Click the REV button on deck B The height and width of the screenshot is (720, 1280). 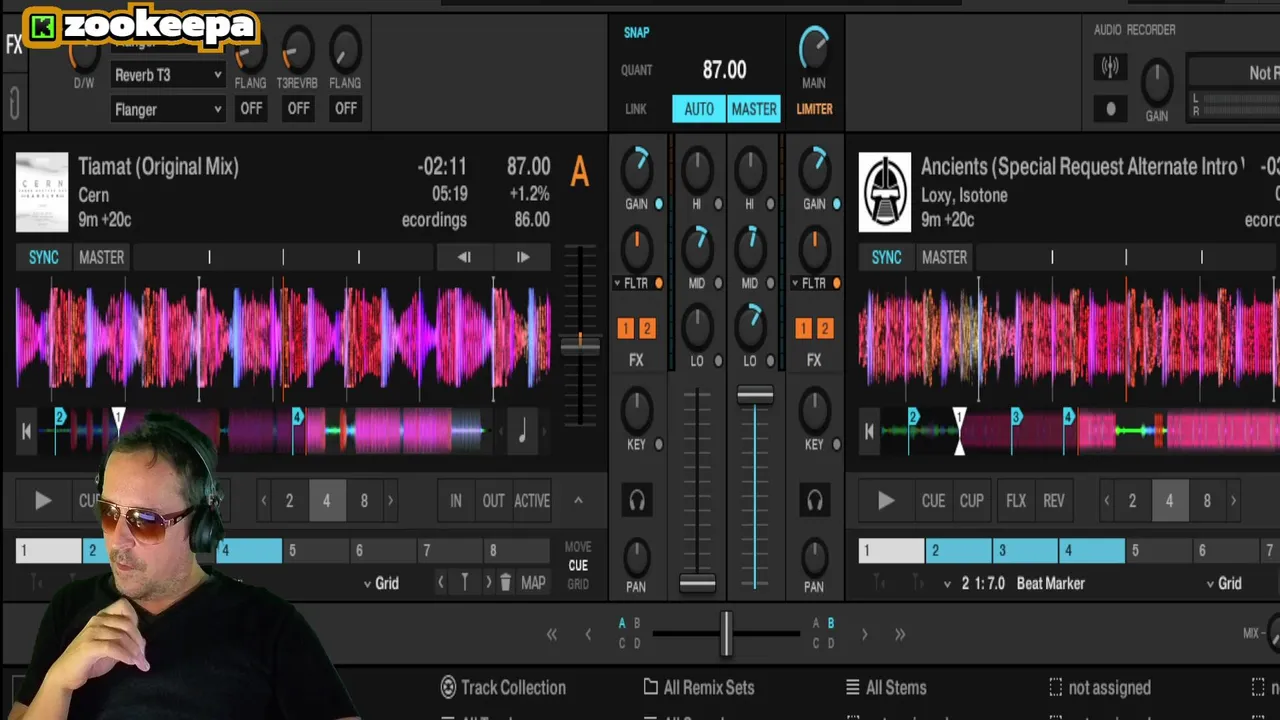click(x=1054, y=501)
